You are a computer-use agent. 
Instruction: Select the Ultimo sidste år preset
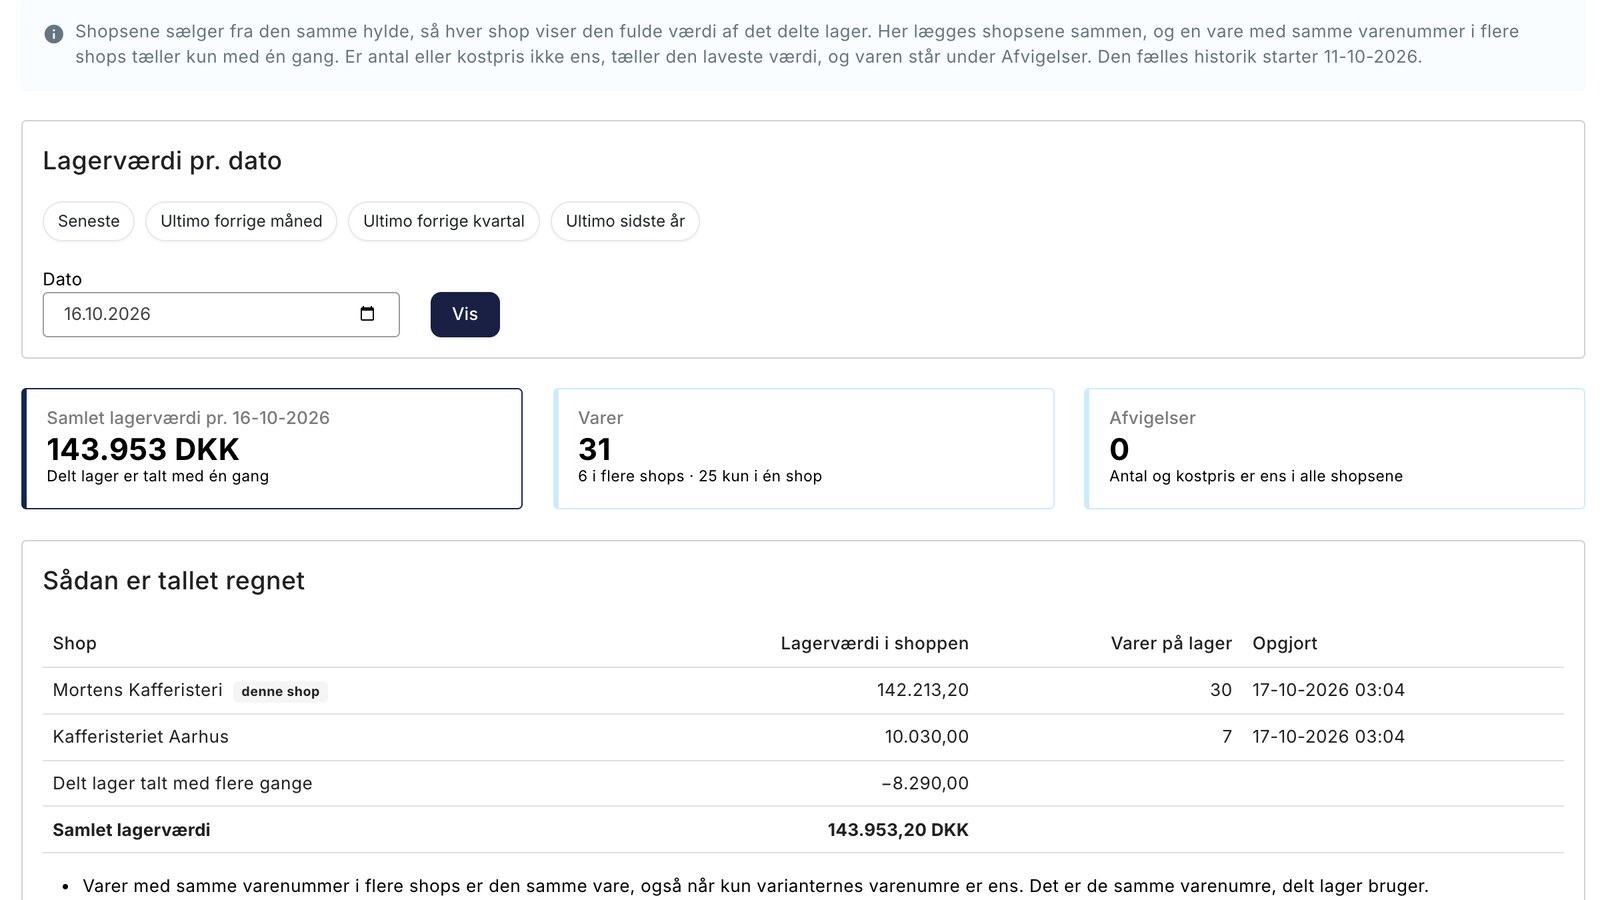click(625, 221)
